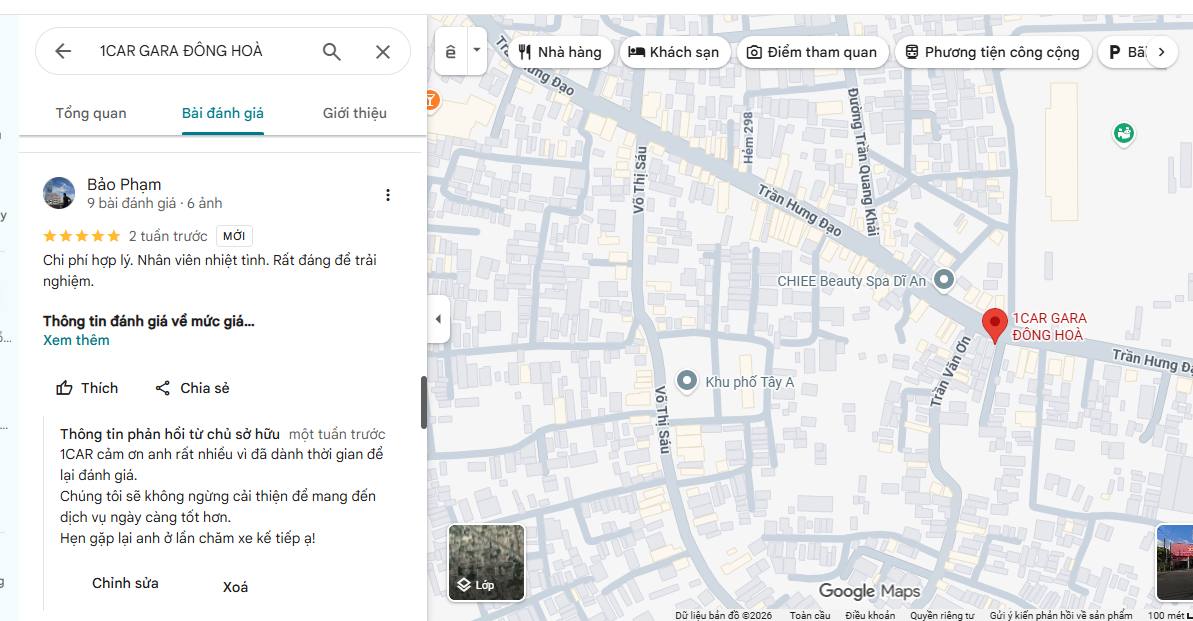Viewport: 1193px width, 621px height.
Task: Select the Bài đánh giá tab
Action: pos(222,113)
